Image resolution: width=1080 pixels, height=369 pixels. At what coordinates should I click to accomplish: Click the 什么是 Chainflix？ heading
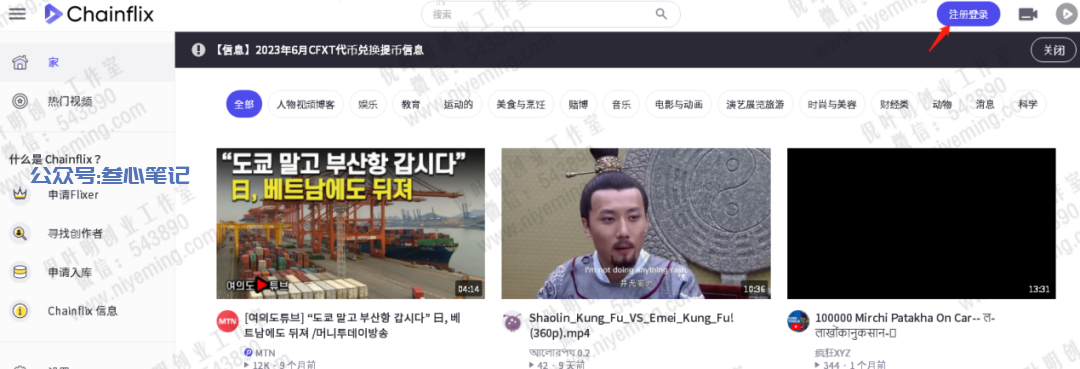tap(55, 159)
